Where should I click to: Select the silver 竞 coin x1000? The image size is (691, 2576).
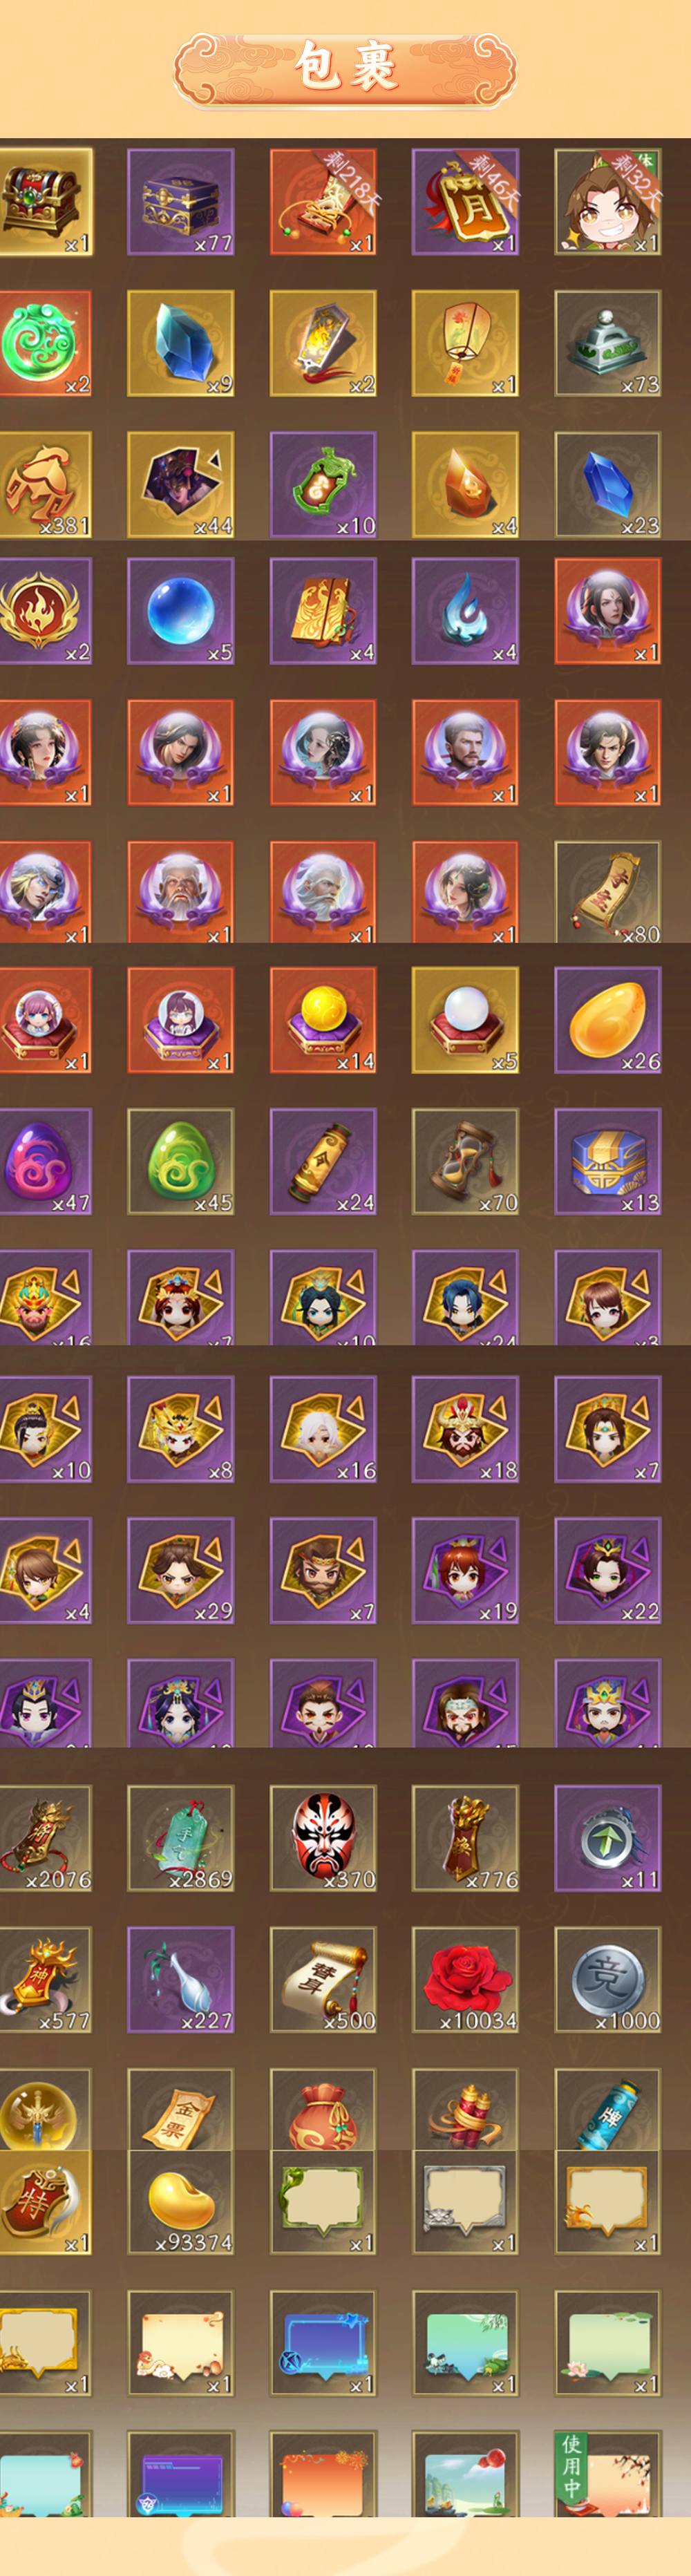(x=608, y=1979)
